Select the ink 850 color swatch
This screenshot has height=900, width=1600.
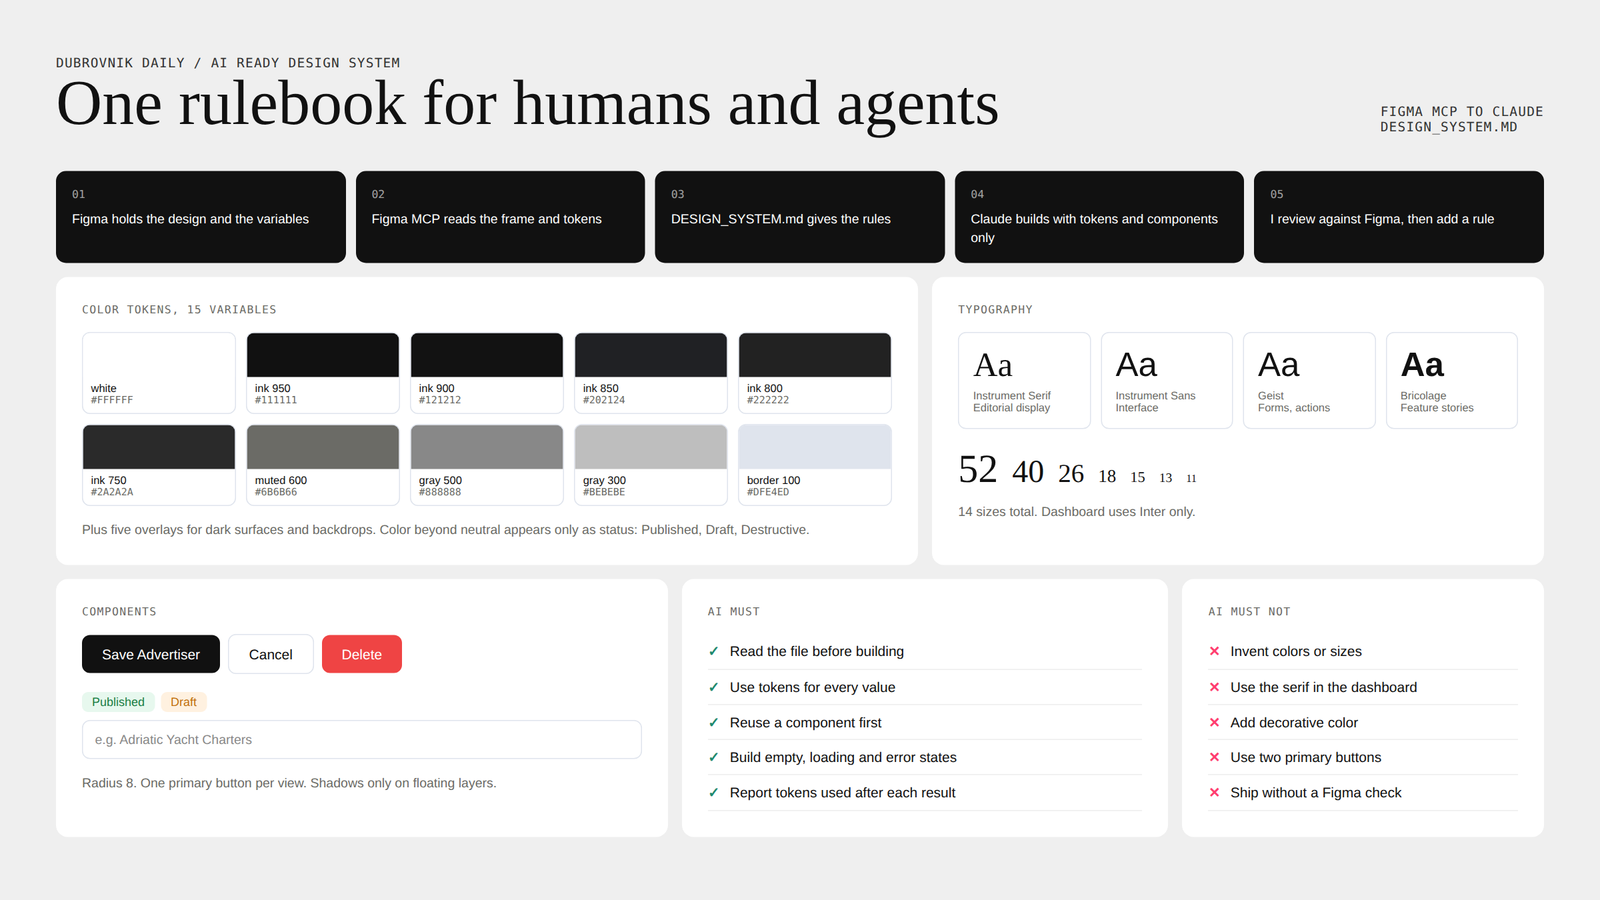point(651,373)
